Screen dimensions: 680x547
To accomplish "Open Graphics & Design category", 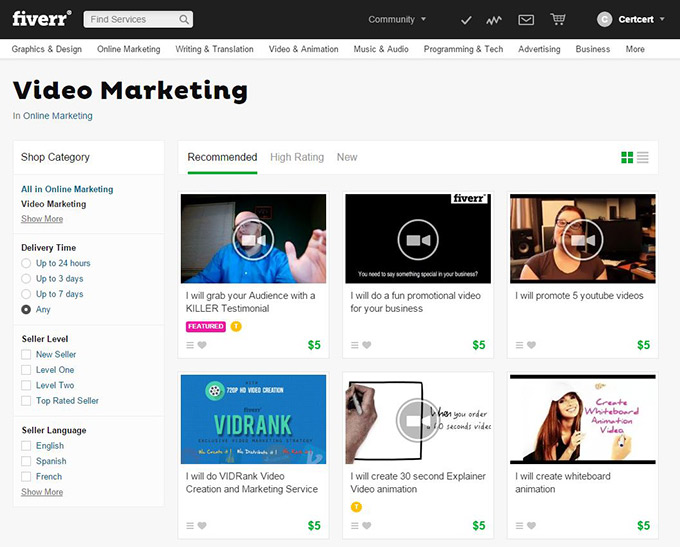I will coord(47,49).
